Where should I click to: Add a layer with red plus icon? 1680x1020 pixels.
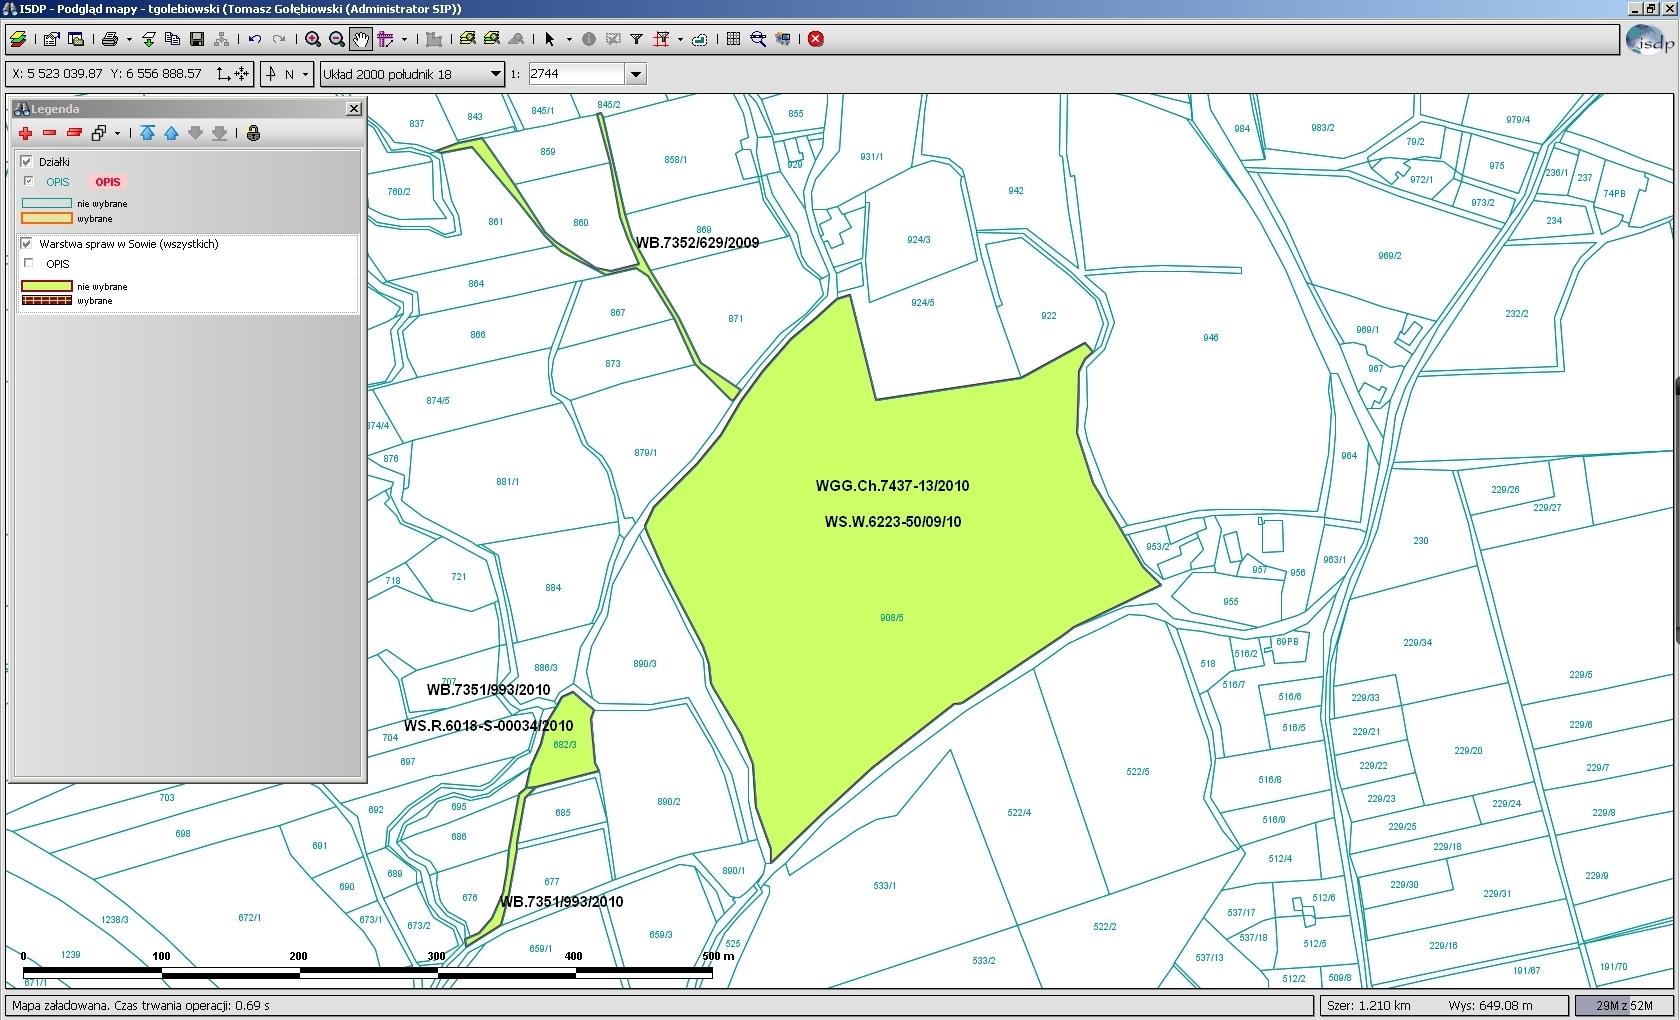[25, 133]
